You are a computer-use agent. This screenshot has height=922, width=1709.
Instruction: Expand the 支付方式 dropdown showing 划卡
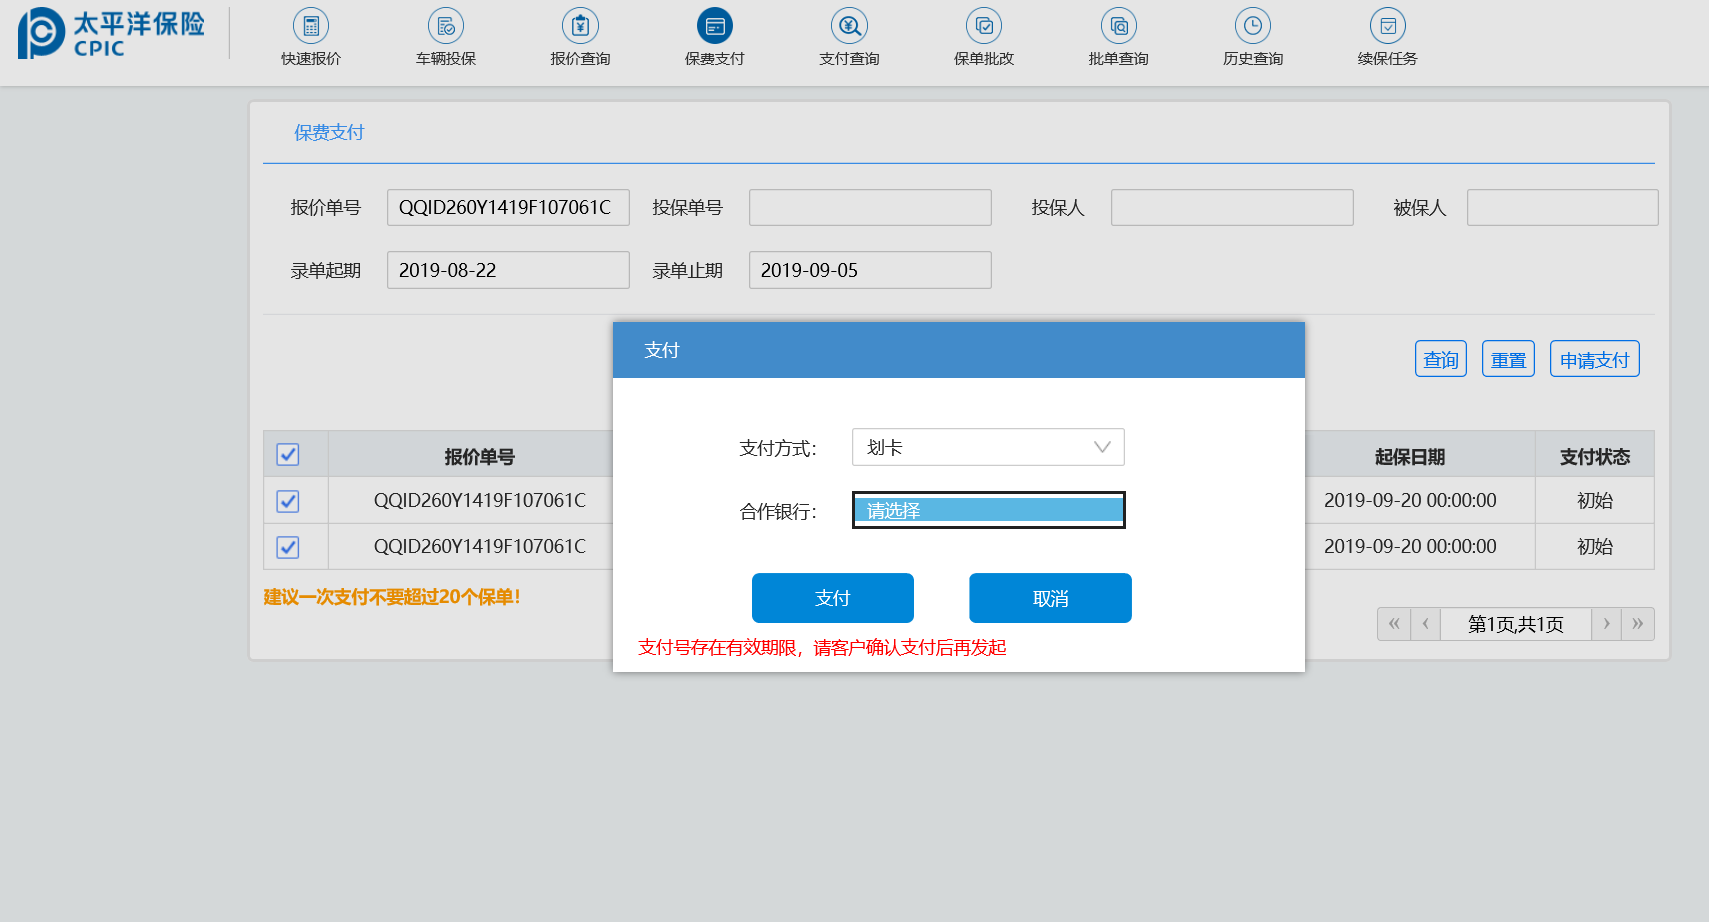[x=988, y=447]
